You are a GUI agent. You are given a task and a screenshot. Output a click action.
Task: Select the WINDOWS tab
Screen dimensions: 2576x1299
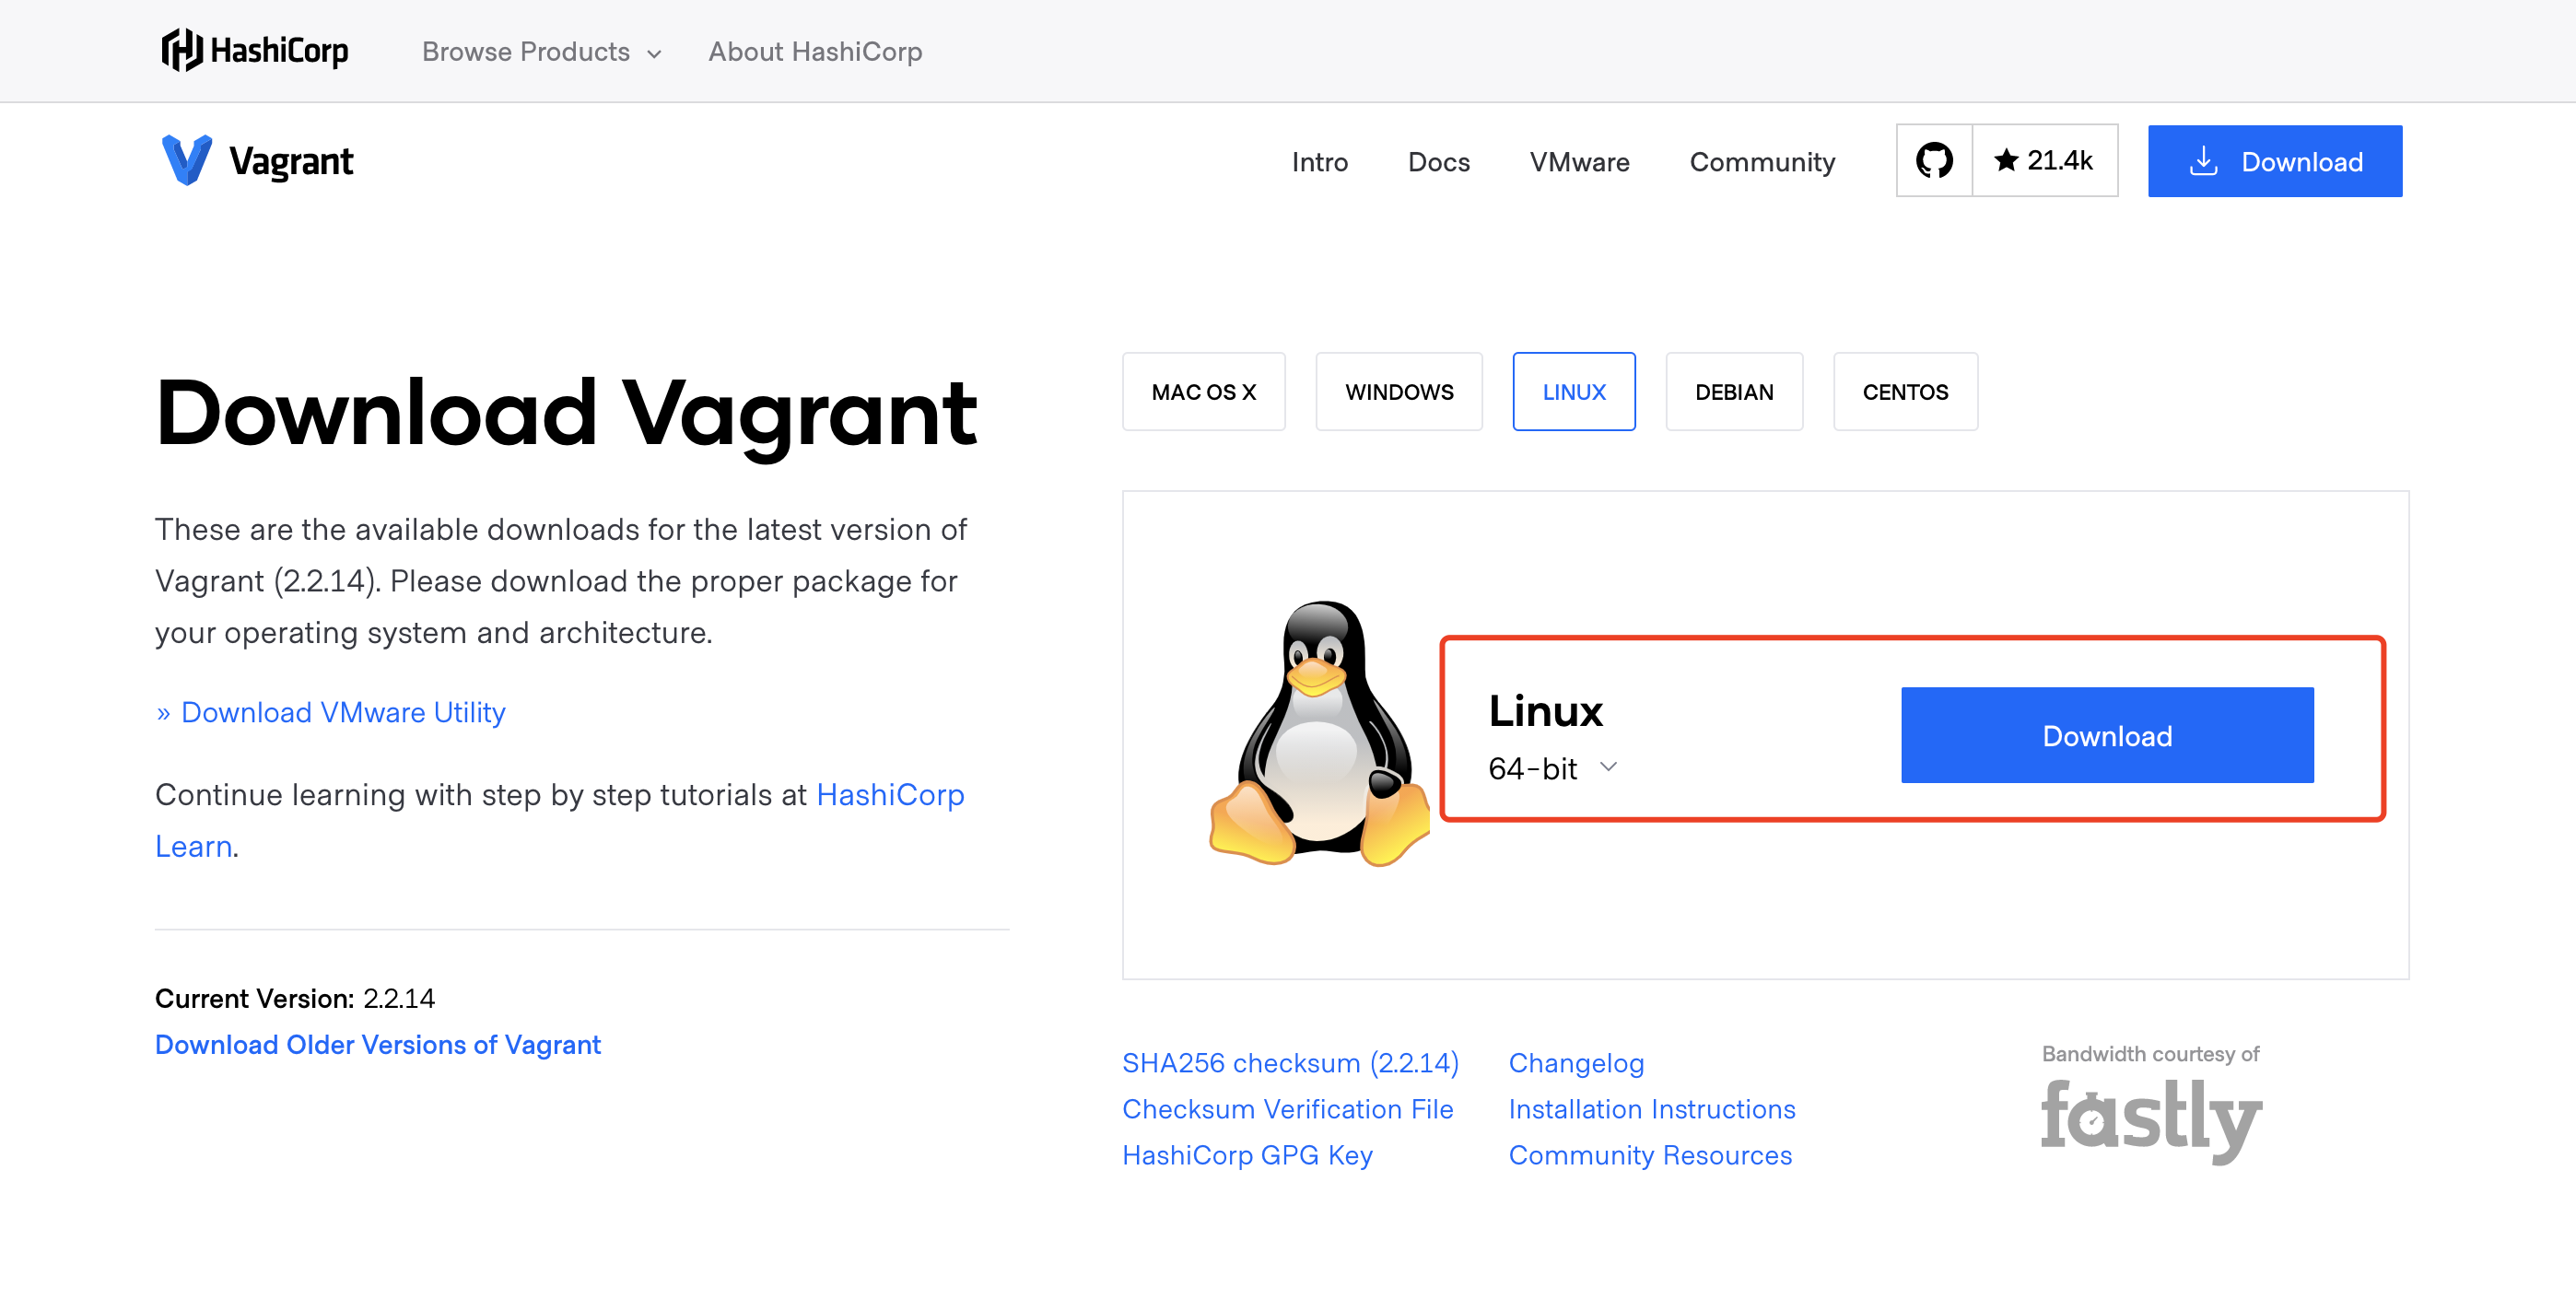coord(1398,391)
